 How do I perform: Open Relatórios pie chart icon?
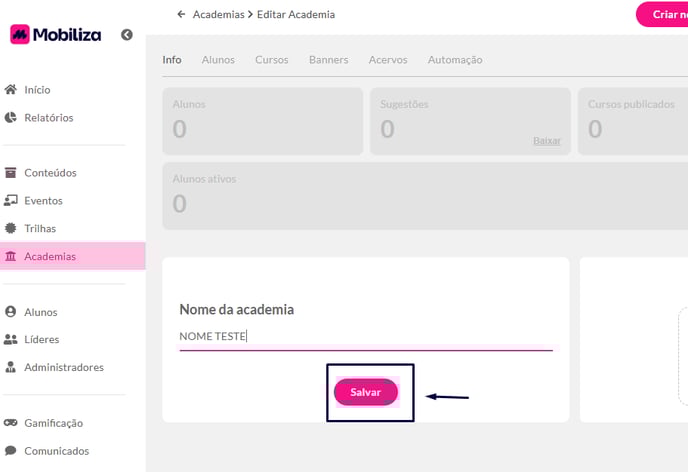[x=11, y=117]
